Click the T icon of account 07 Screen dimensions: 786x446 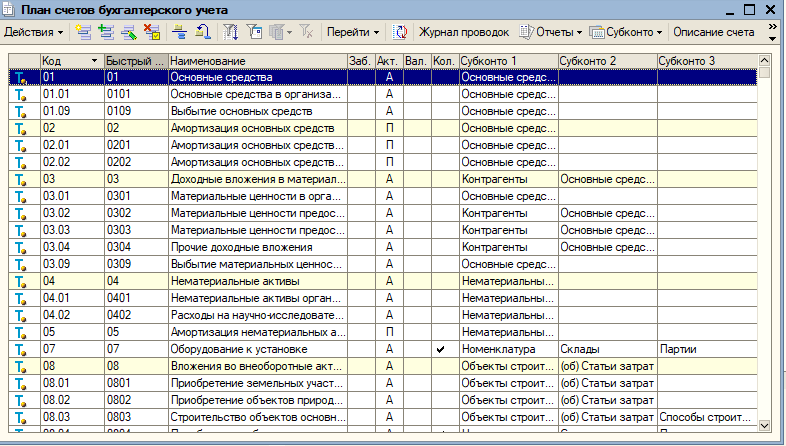pos(21,350)
